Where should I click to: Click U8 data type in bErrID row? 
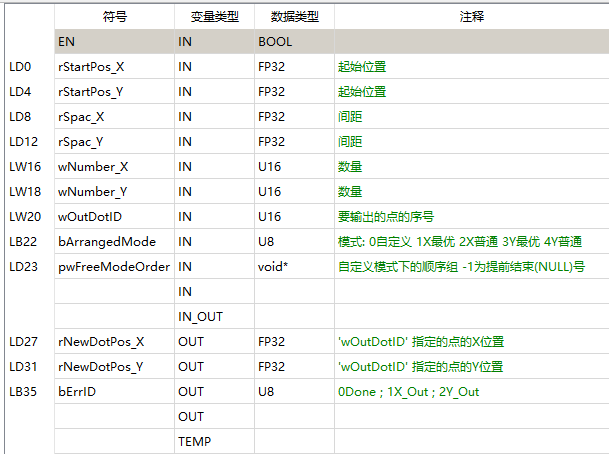pos(294,391)
